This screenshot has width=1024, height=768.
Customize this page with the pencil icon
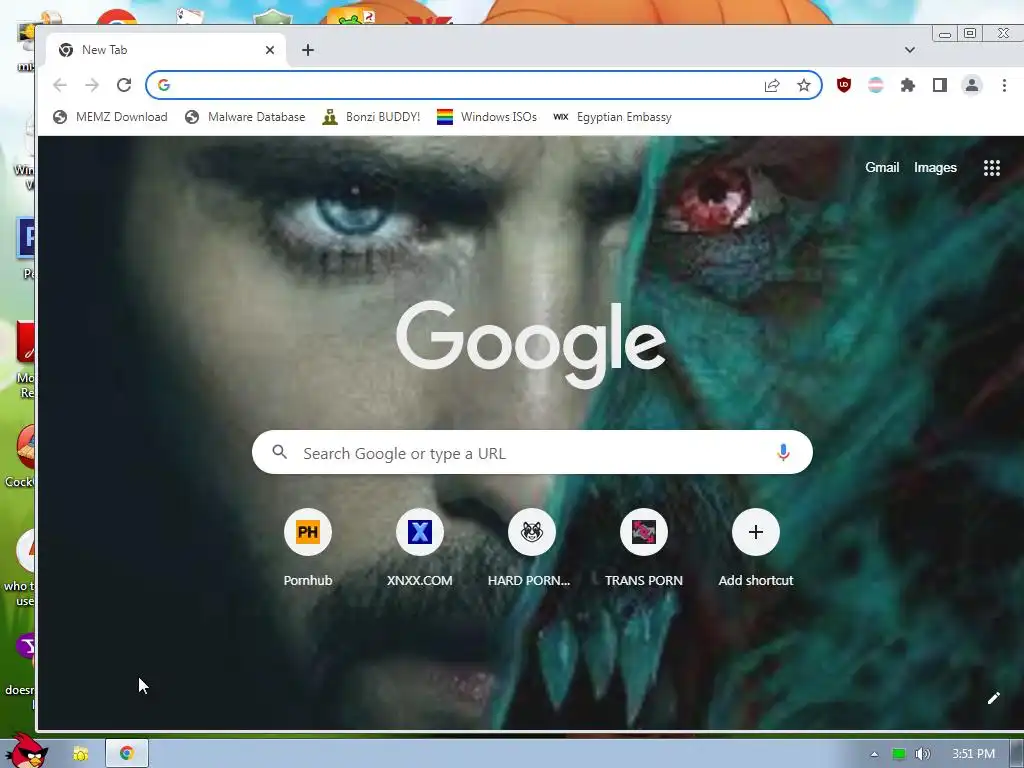(993, 698)
